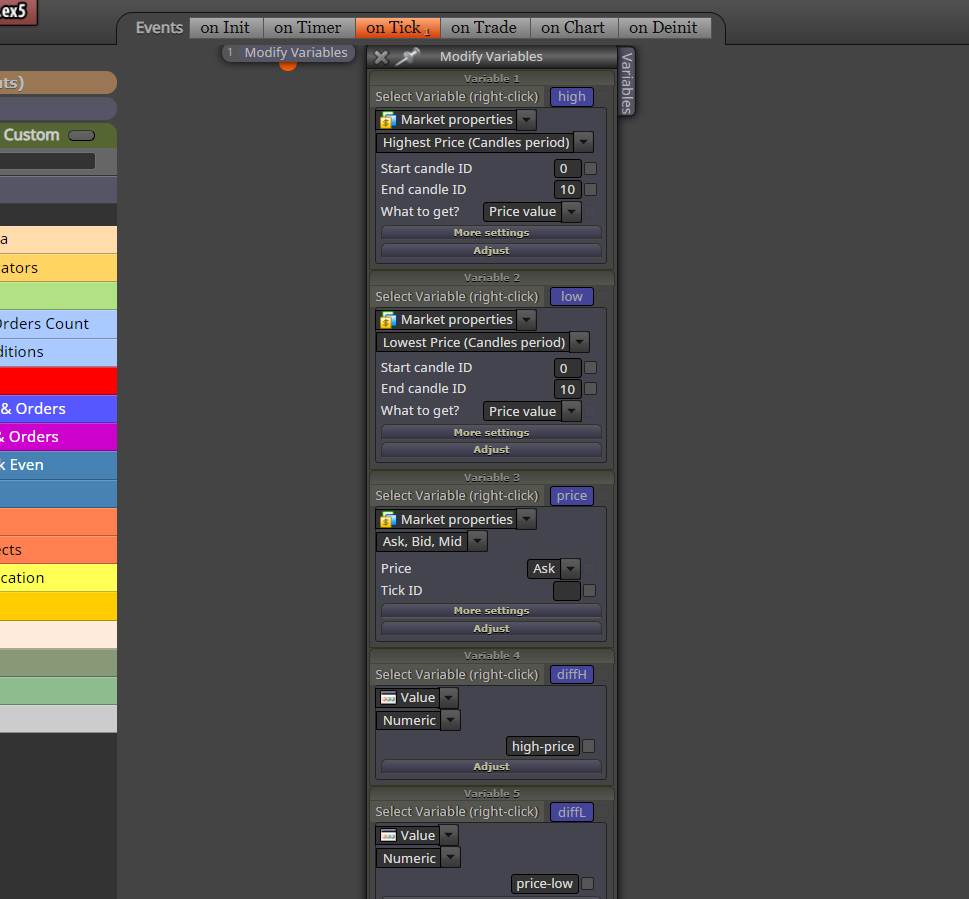Switch to the on Timer event tab

(308, 28)
